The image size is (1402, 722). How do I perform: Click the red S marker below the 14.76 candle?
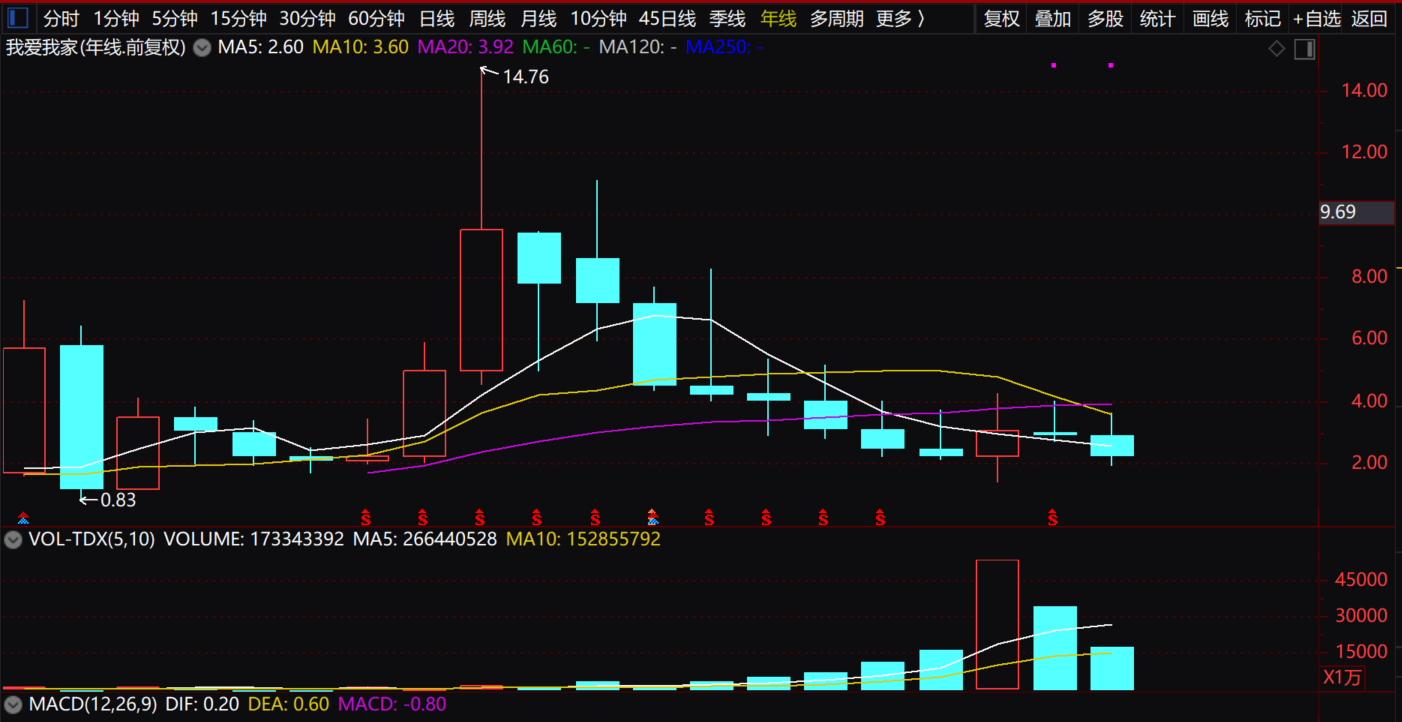tap(480, 517)
